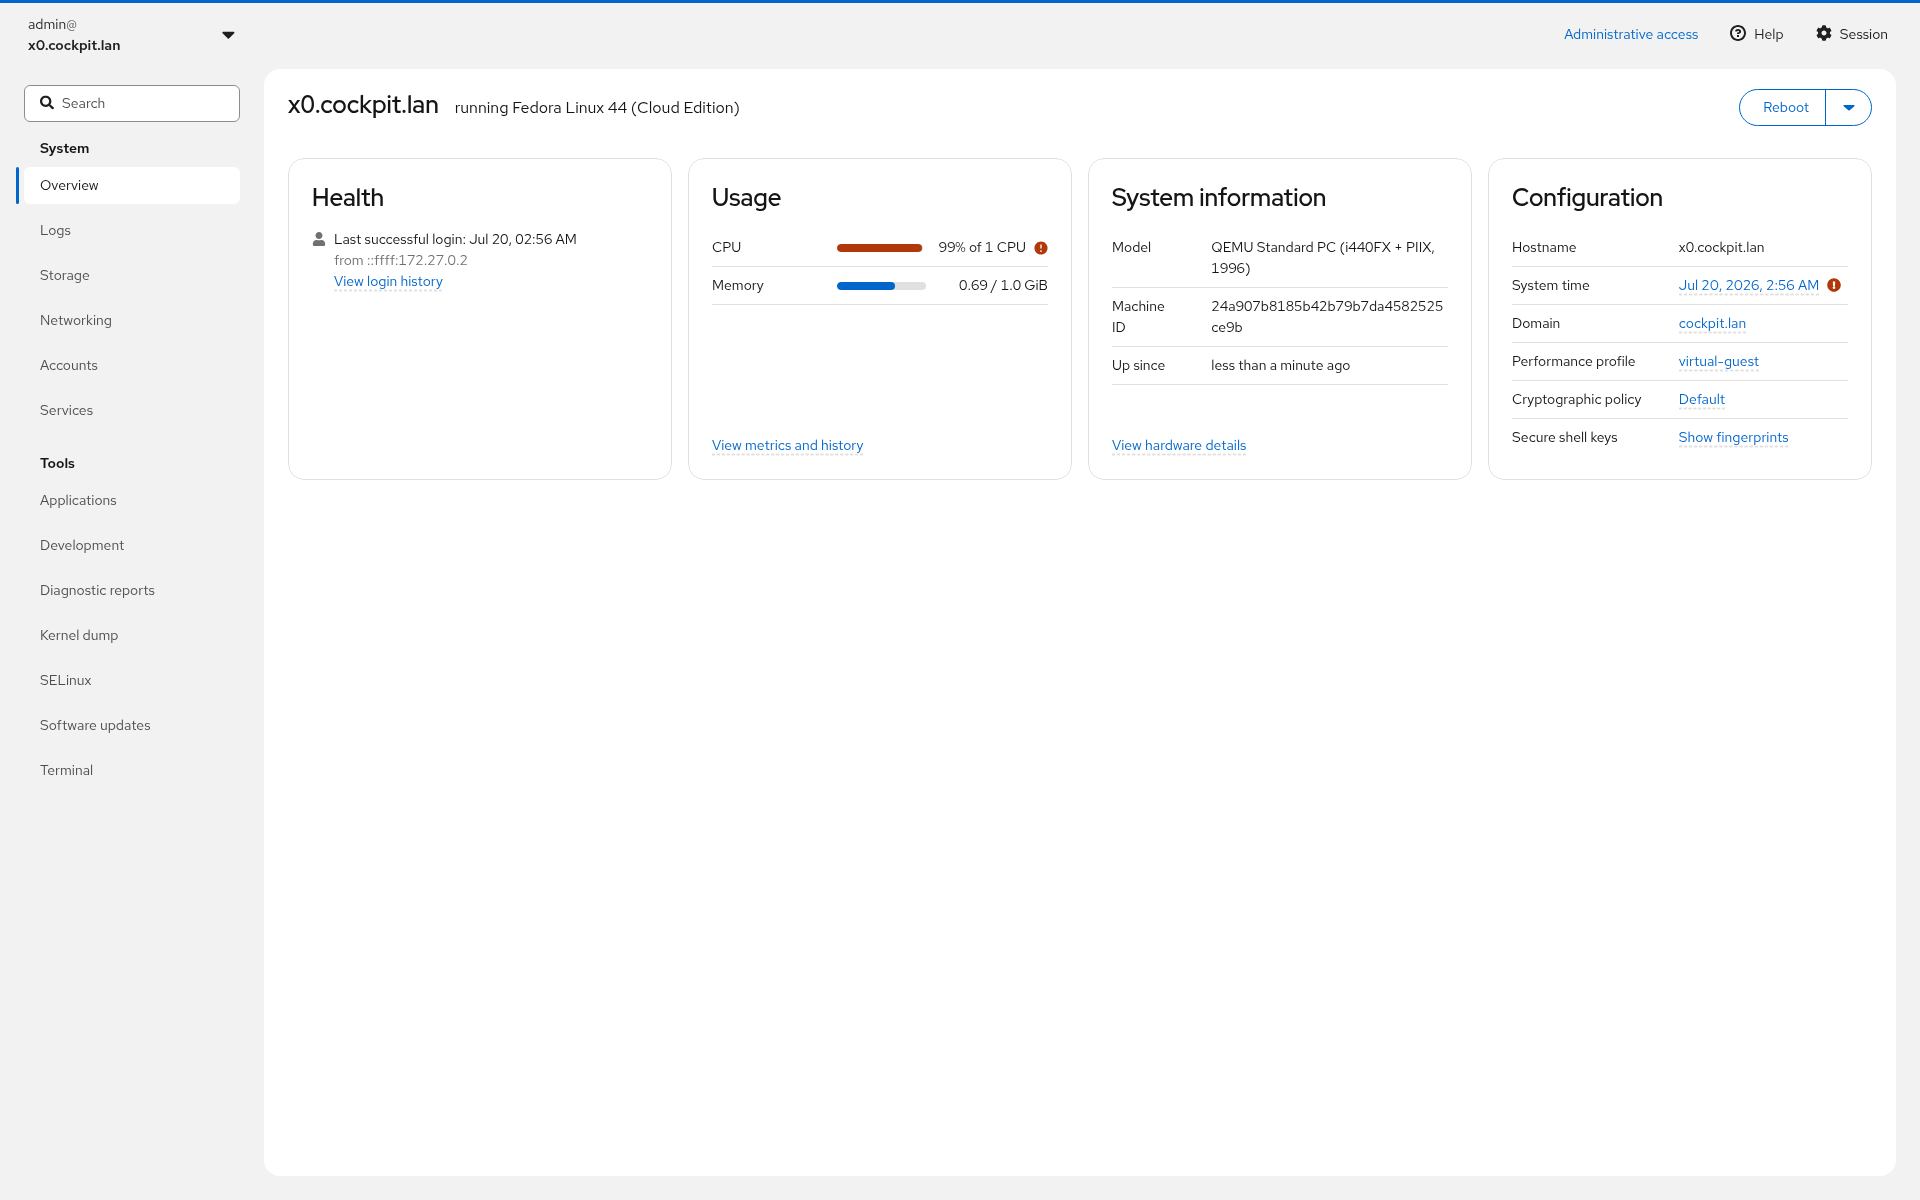
Task: Click the Administrative access link
Action: [1631, 34]
